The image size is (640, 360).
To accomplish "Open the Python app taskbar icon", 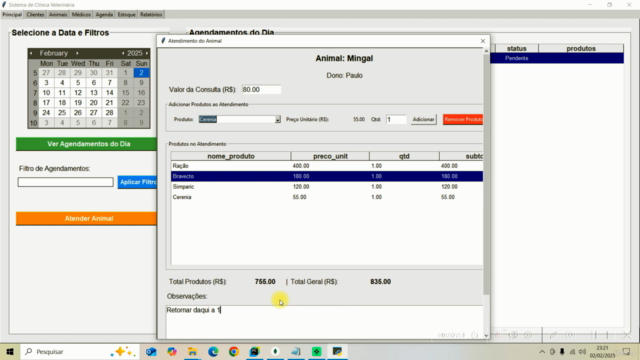I will (337, 351).
